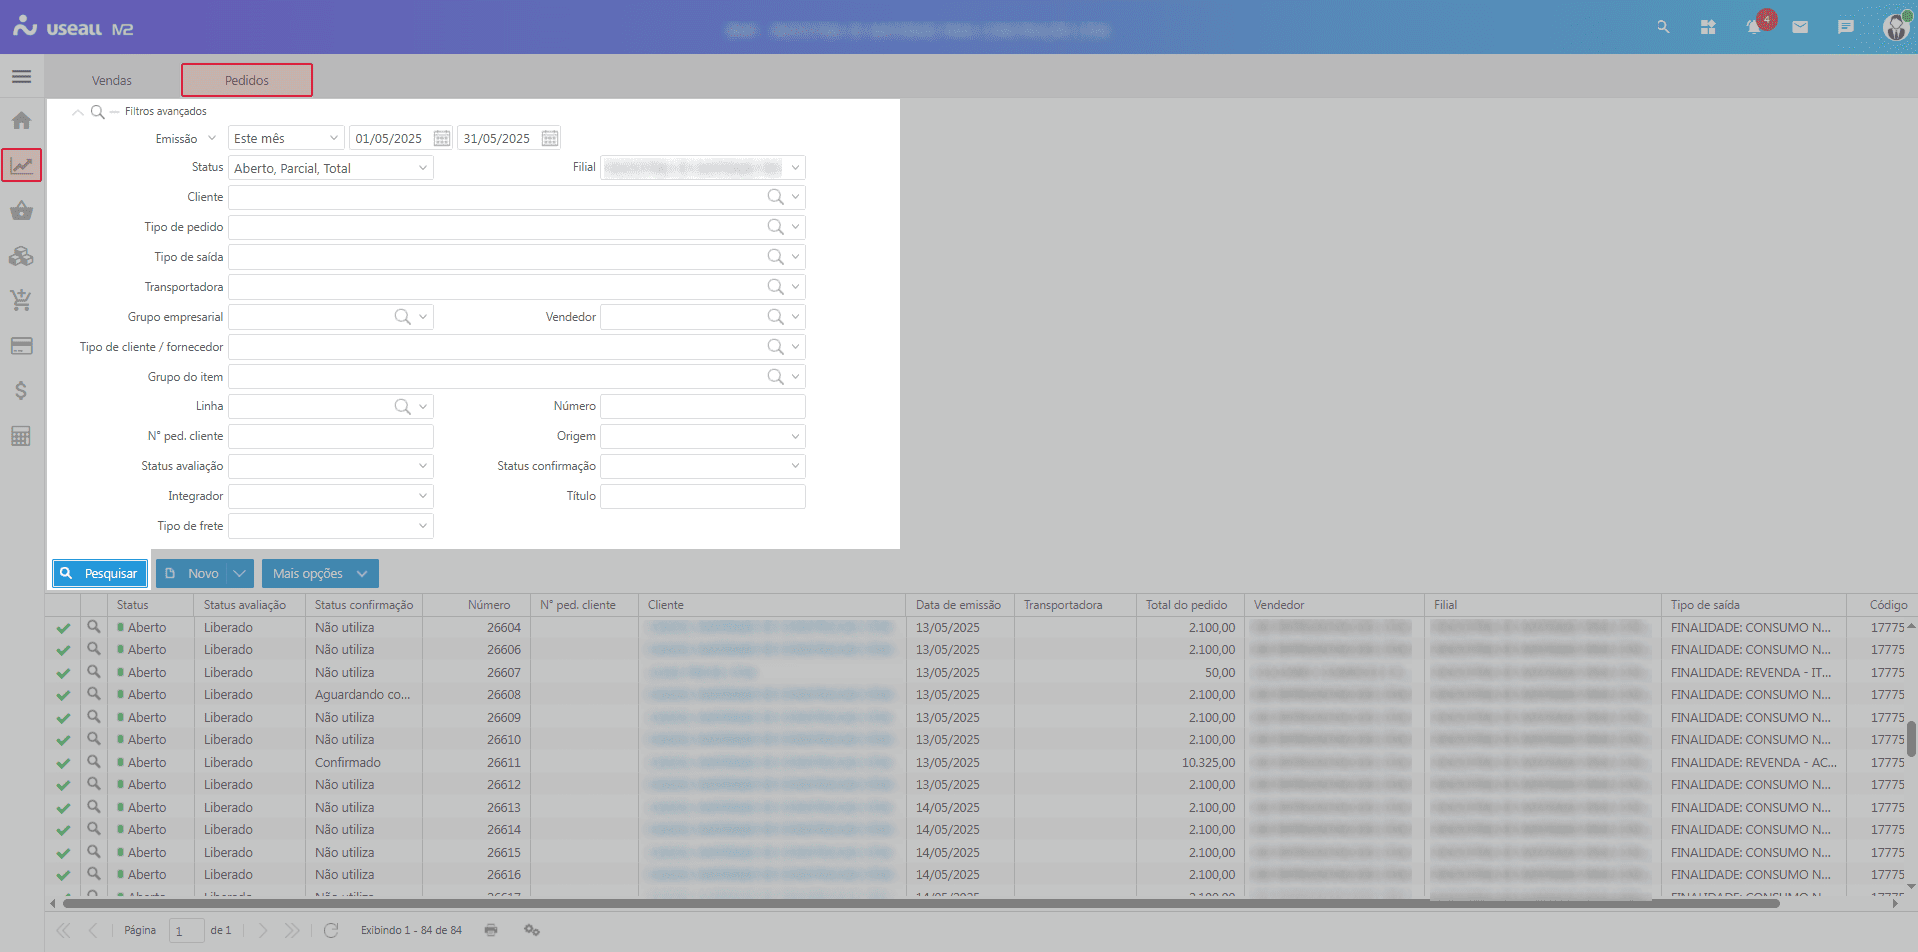The height and width of the screenshot is (952, 1918).
Task: Open calendar picker for start date 01/05/2025
Action: (x=442, y=138)
